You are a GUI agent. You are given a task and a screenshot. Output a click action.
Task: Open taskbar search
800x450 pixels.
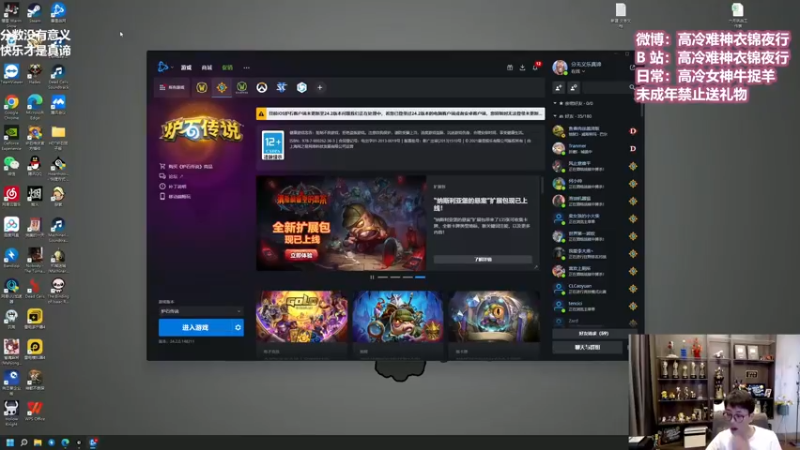23,442
